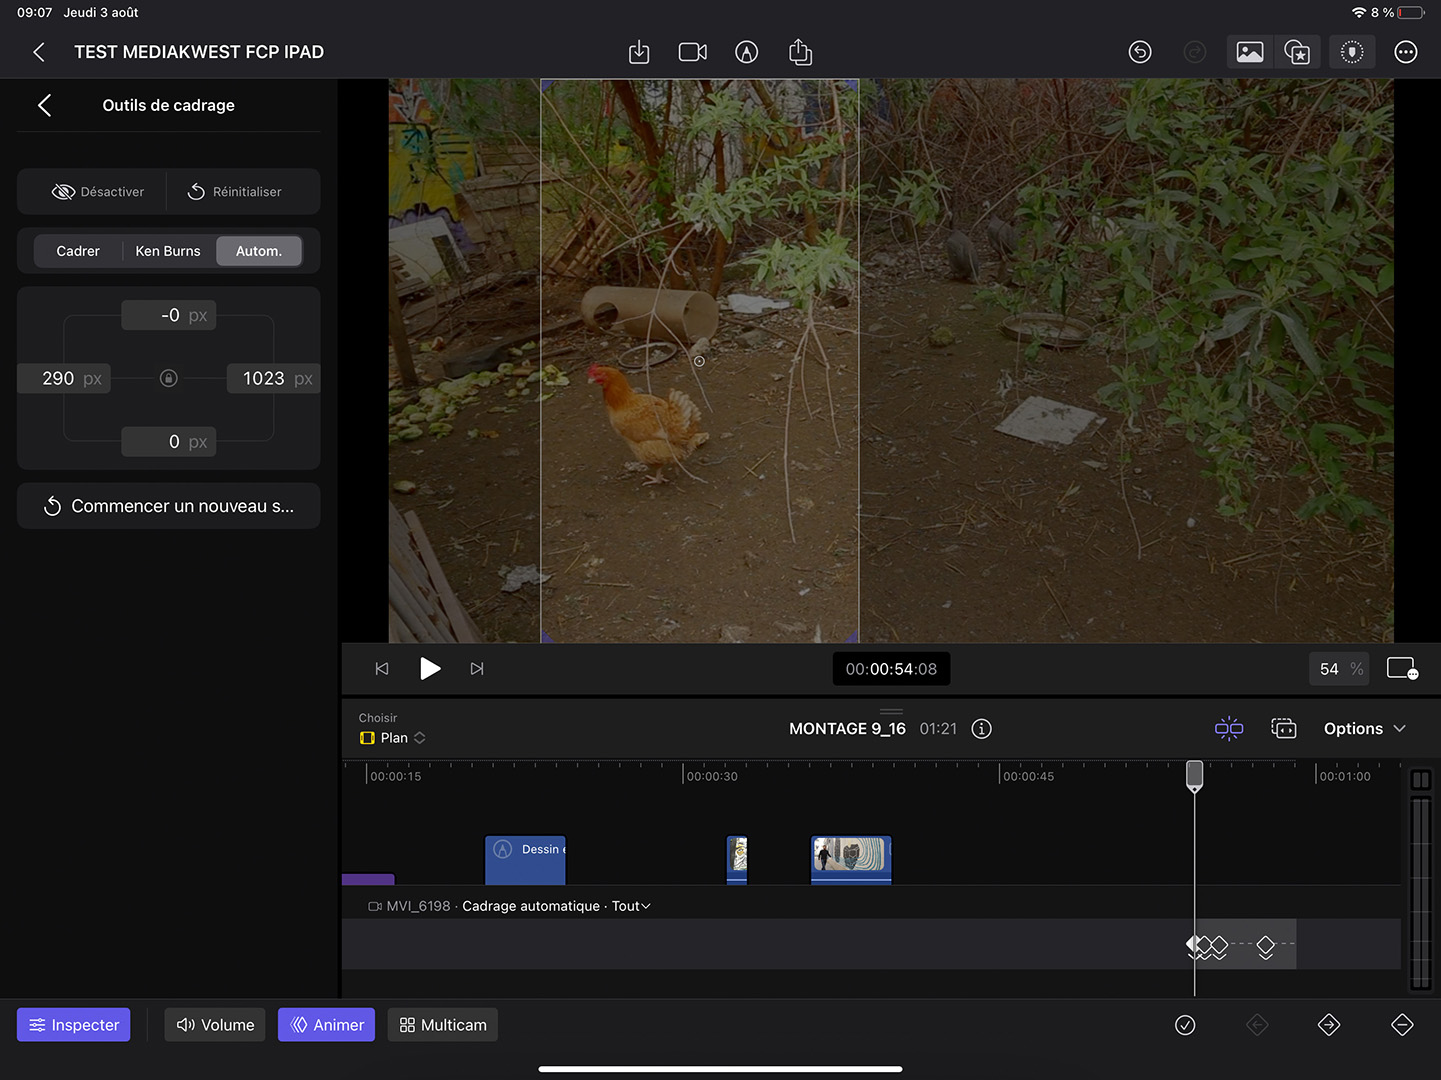Open the photo media browser icon
Viewport: 1441px width, 1080px height.
(x=1249, y=52)
